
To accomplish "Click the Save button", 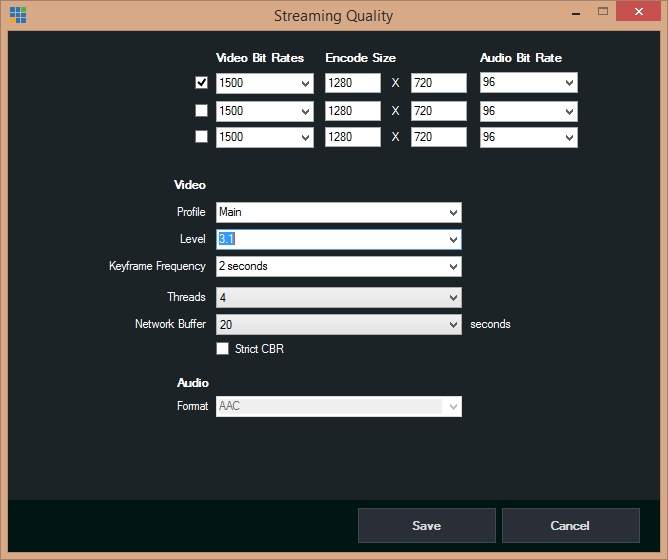I will click(426, 525).
